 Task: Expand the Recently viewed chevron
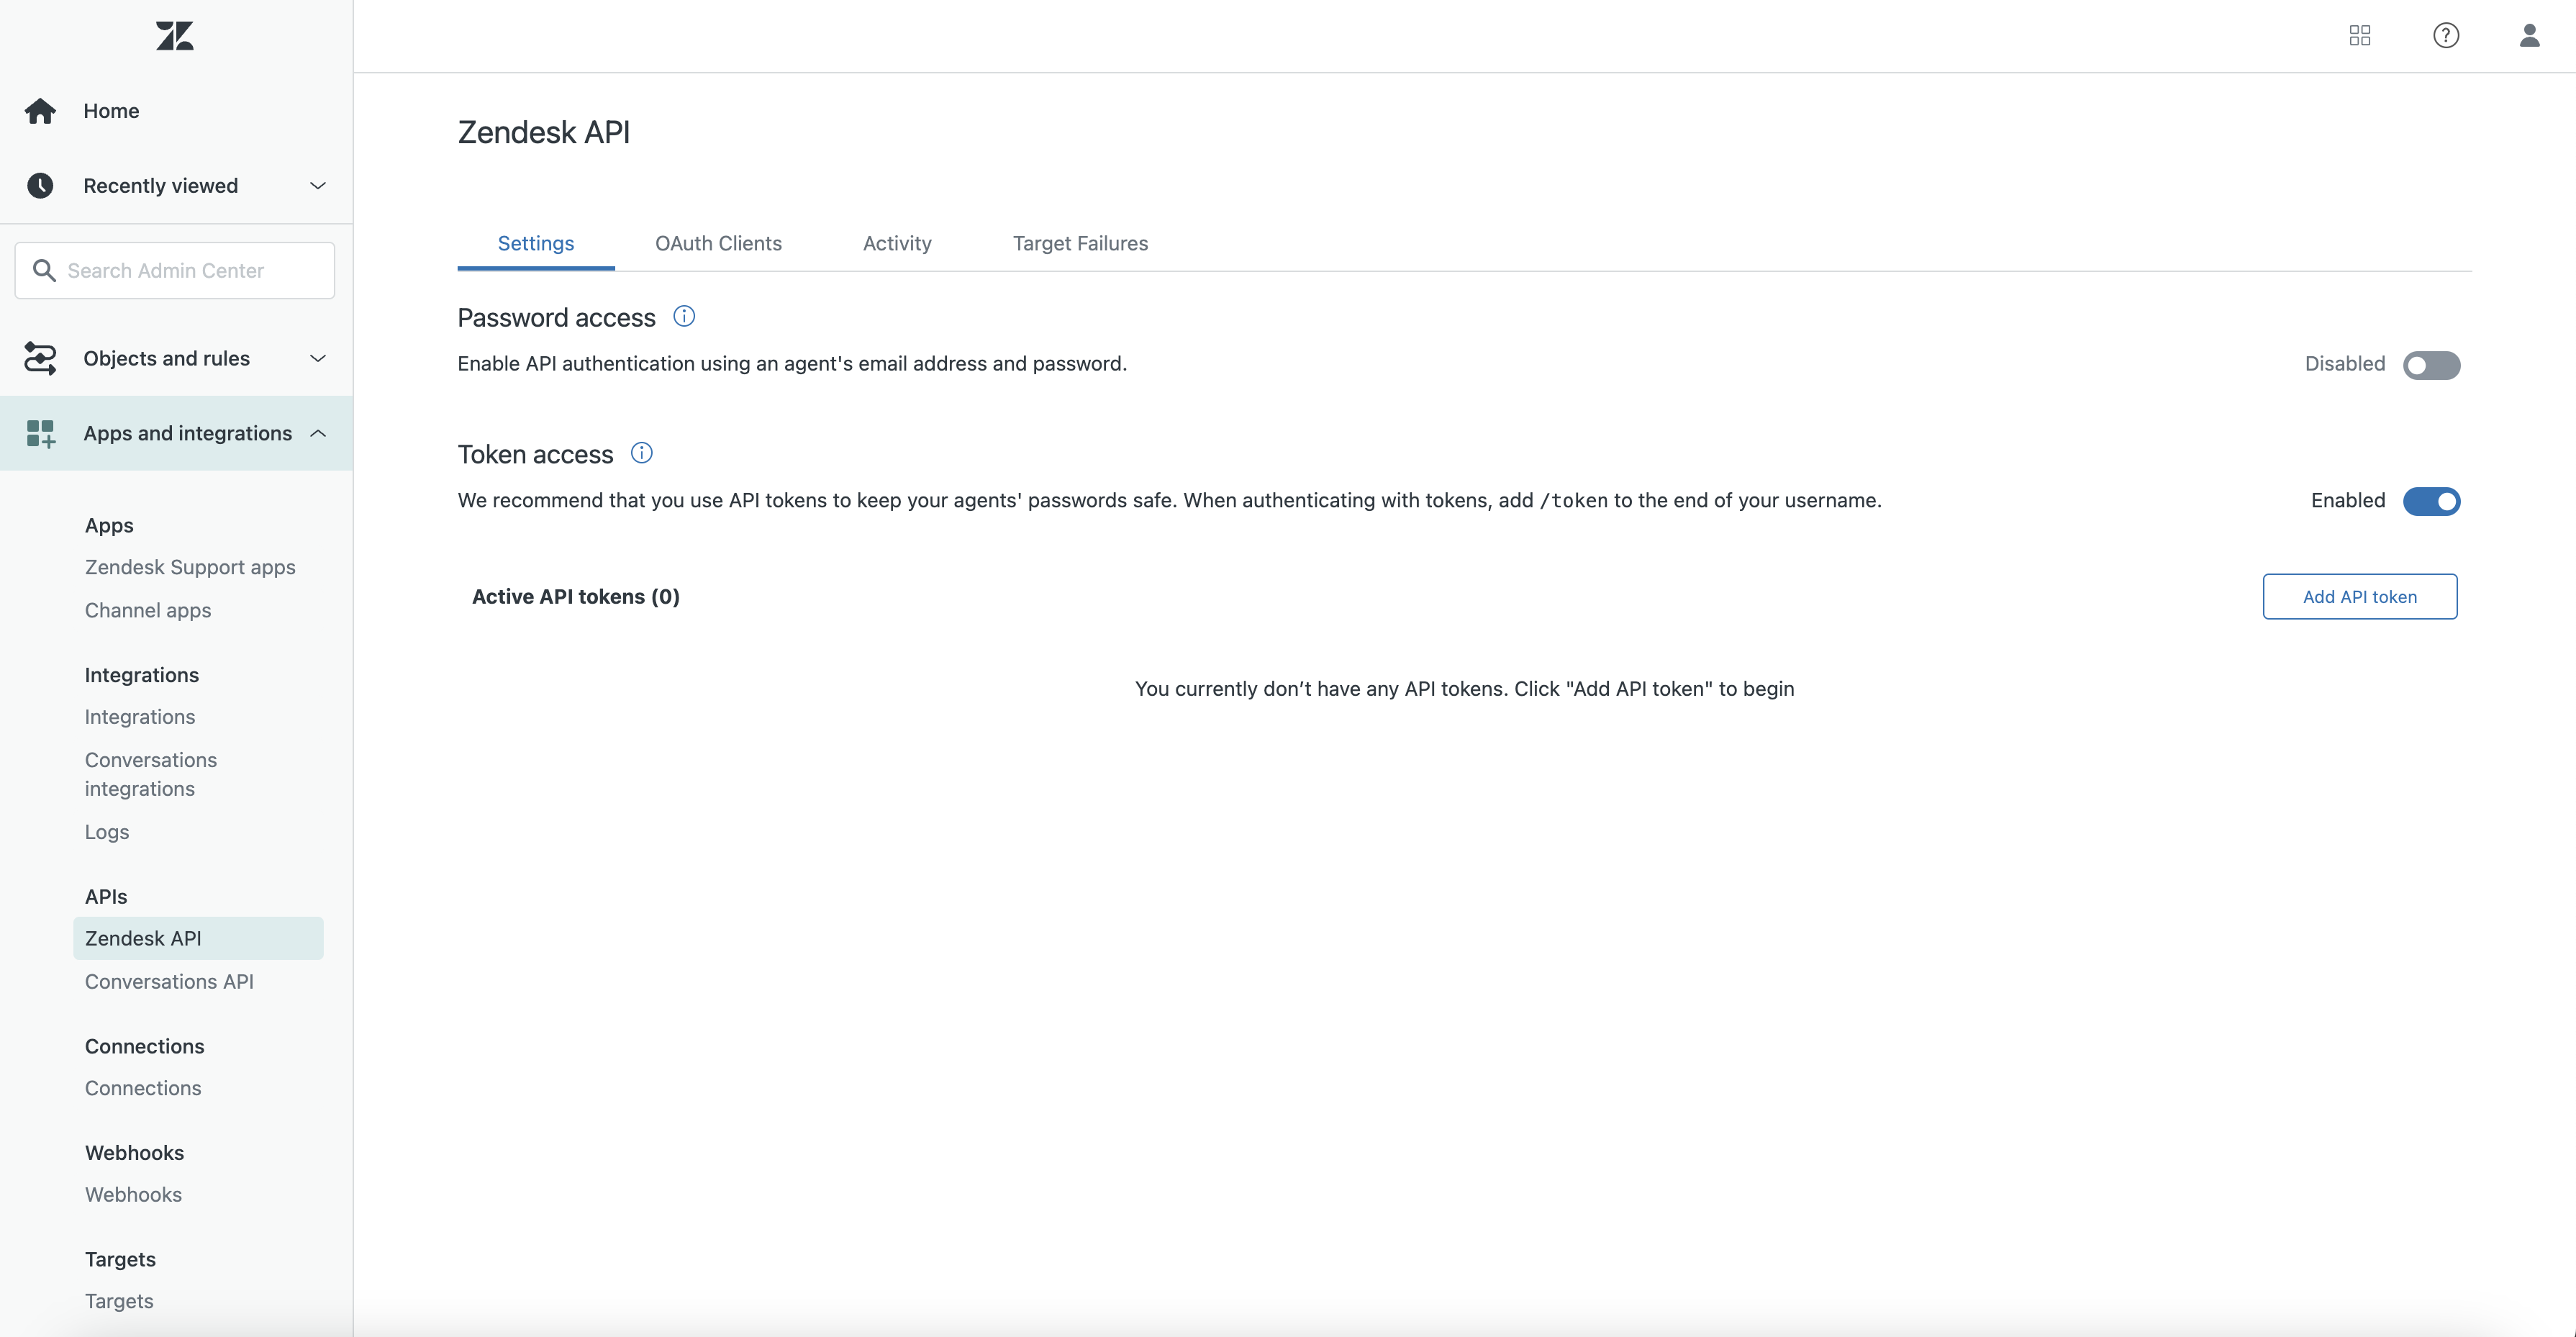(318, 186)
